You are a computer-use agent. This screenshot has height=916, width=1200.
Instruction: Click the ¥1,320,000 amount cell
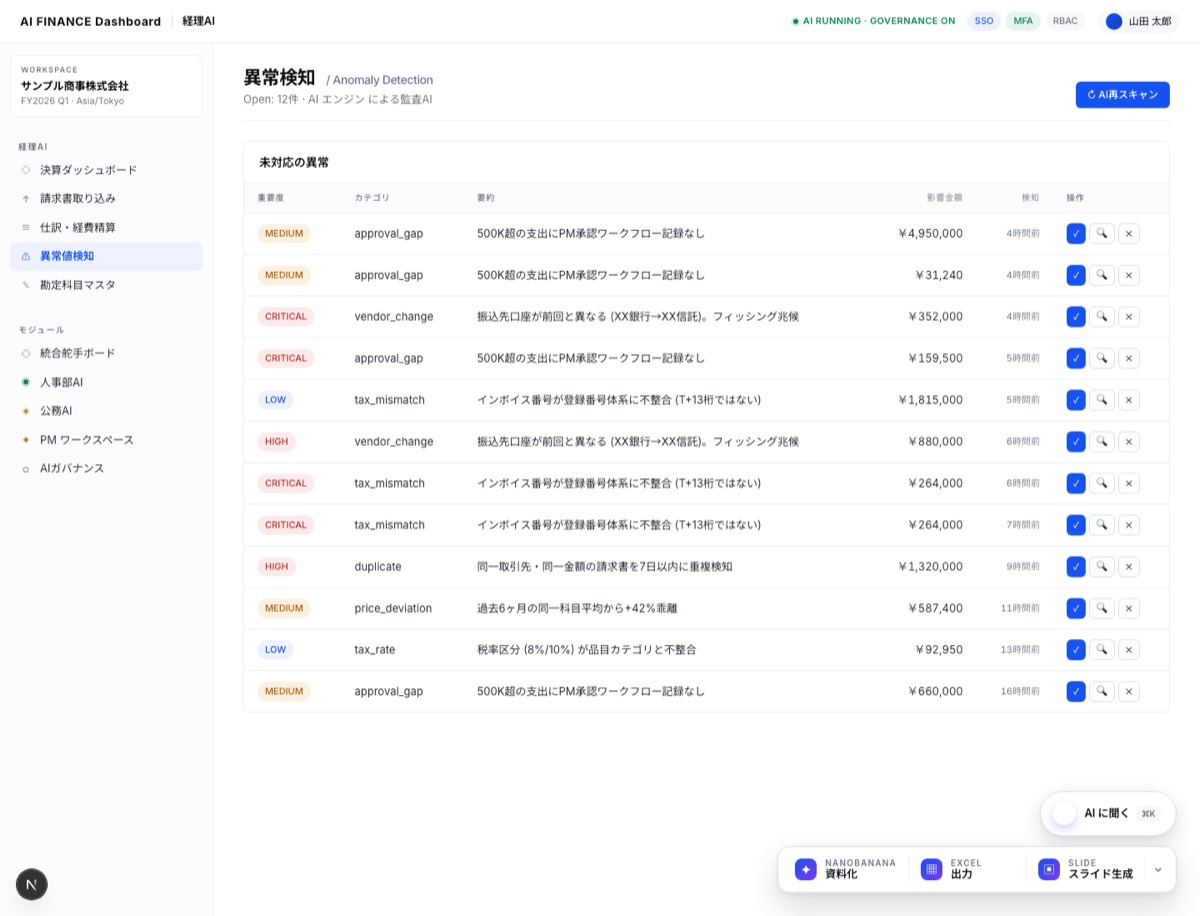click(930, 566)
